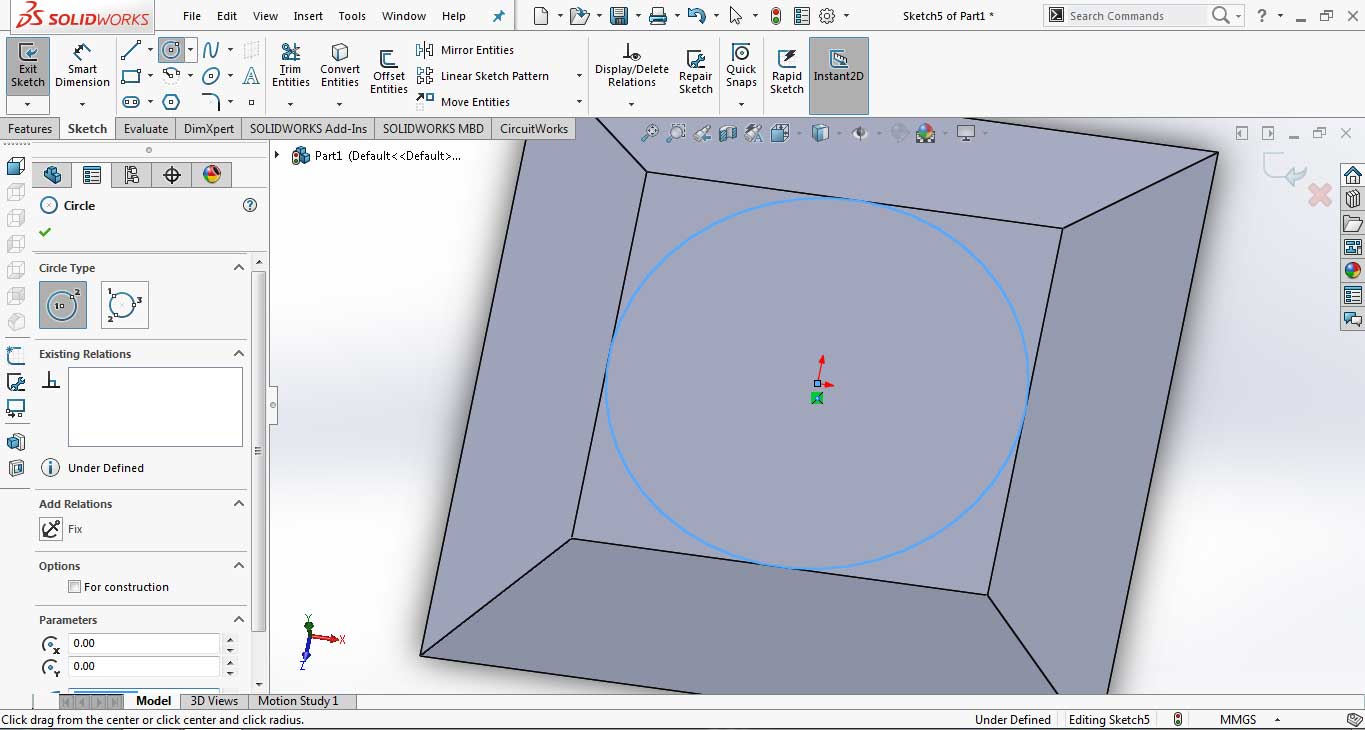
Task: Collapse the Existing Relations section
Action: [239, 354]
